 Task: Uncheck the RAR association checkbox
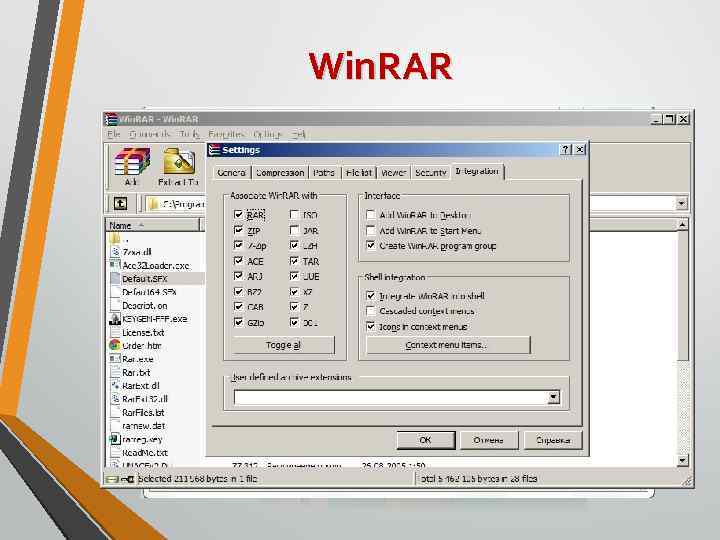click(x=238, y=214)
